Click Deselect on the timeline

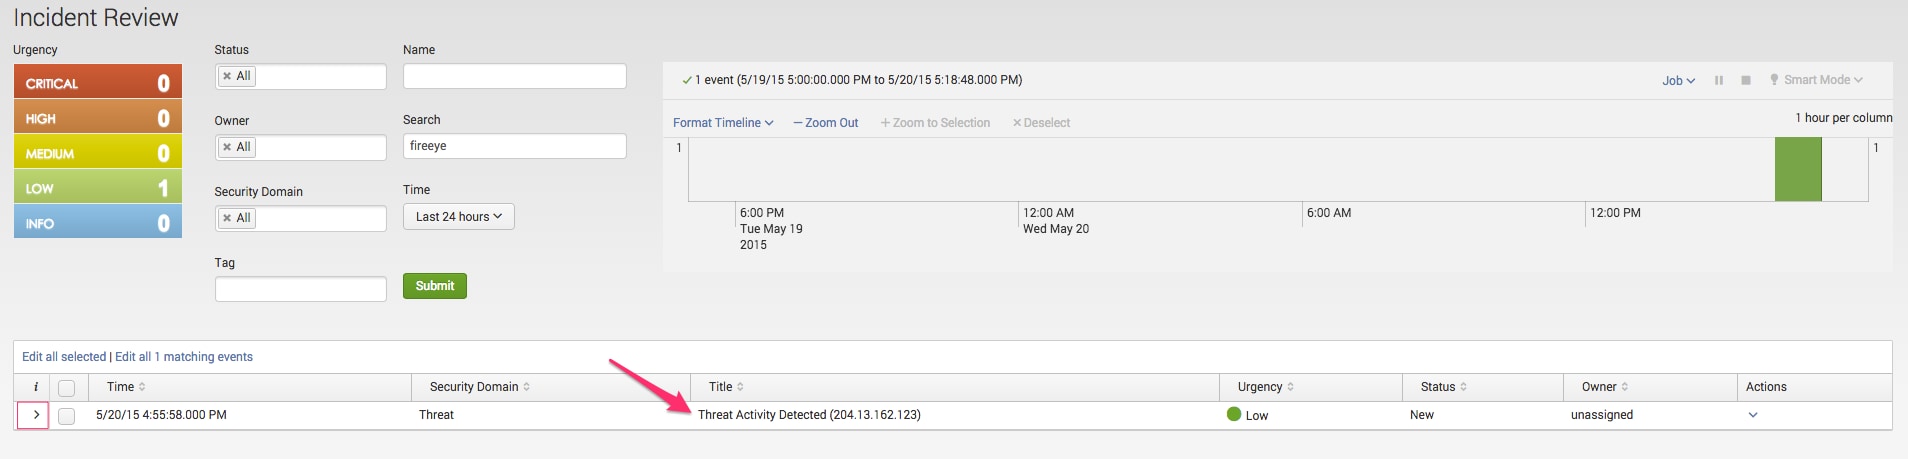pos(1041,123)
